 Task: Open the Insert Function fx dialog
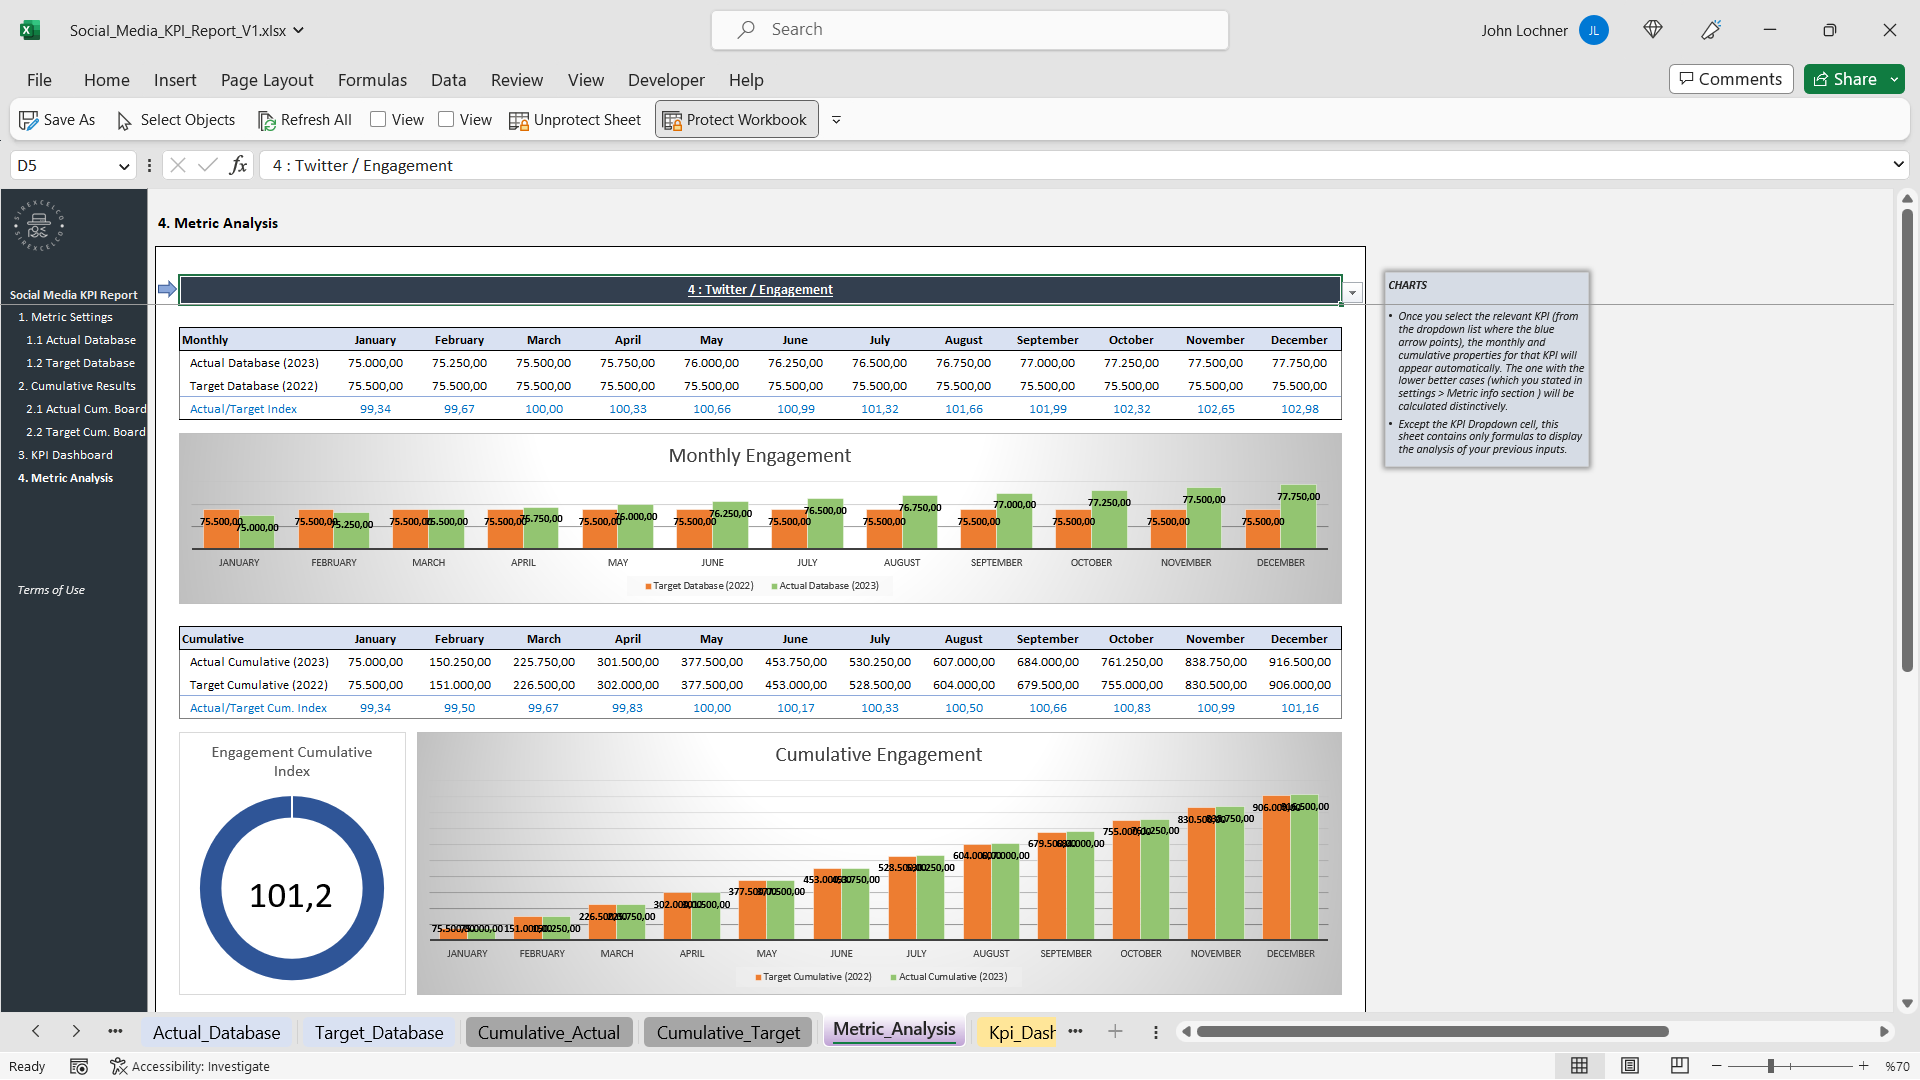[x=238, y=165]
